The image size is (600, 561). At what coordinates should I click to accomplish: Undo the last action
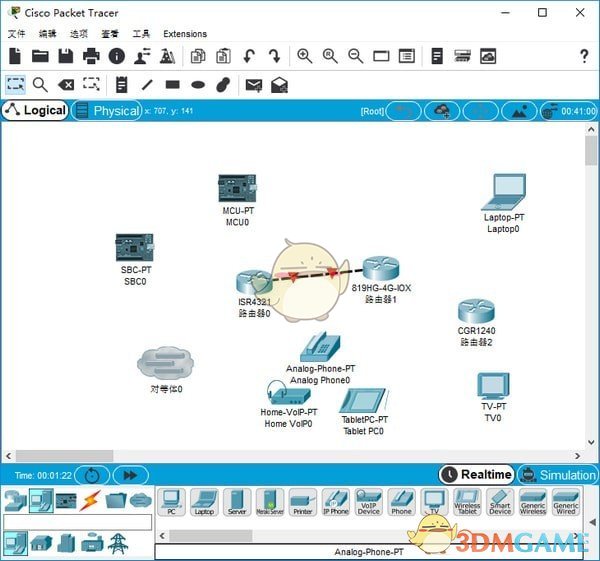tap(249, 56)
